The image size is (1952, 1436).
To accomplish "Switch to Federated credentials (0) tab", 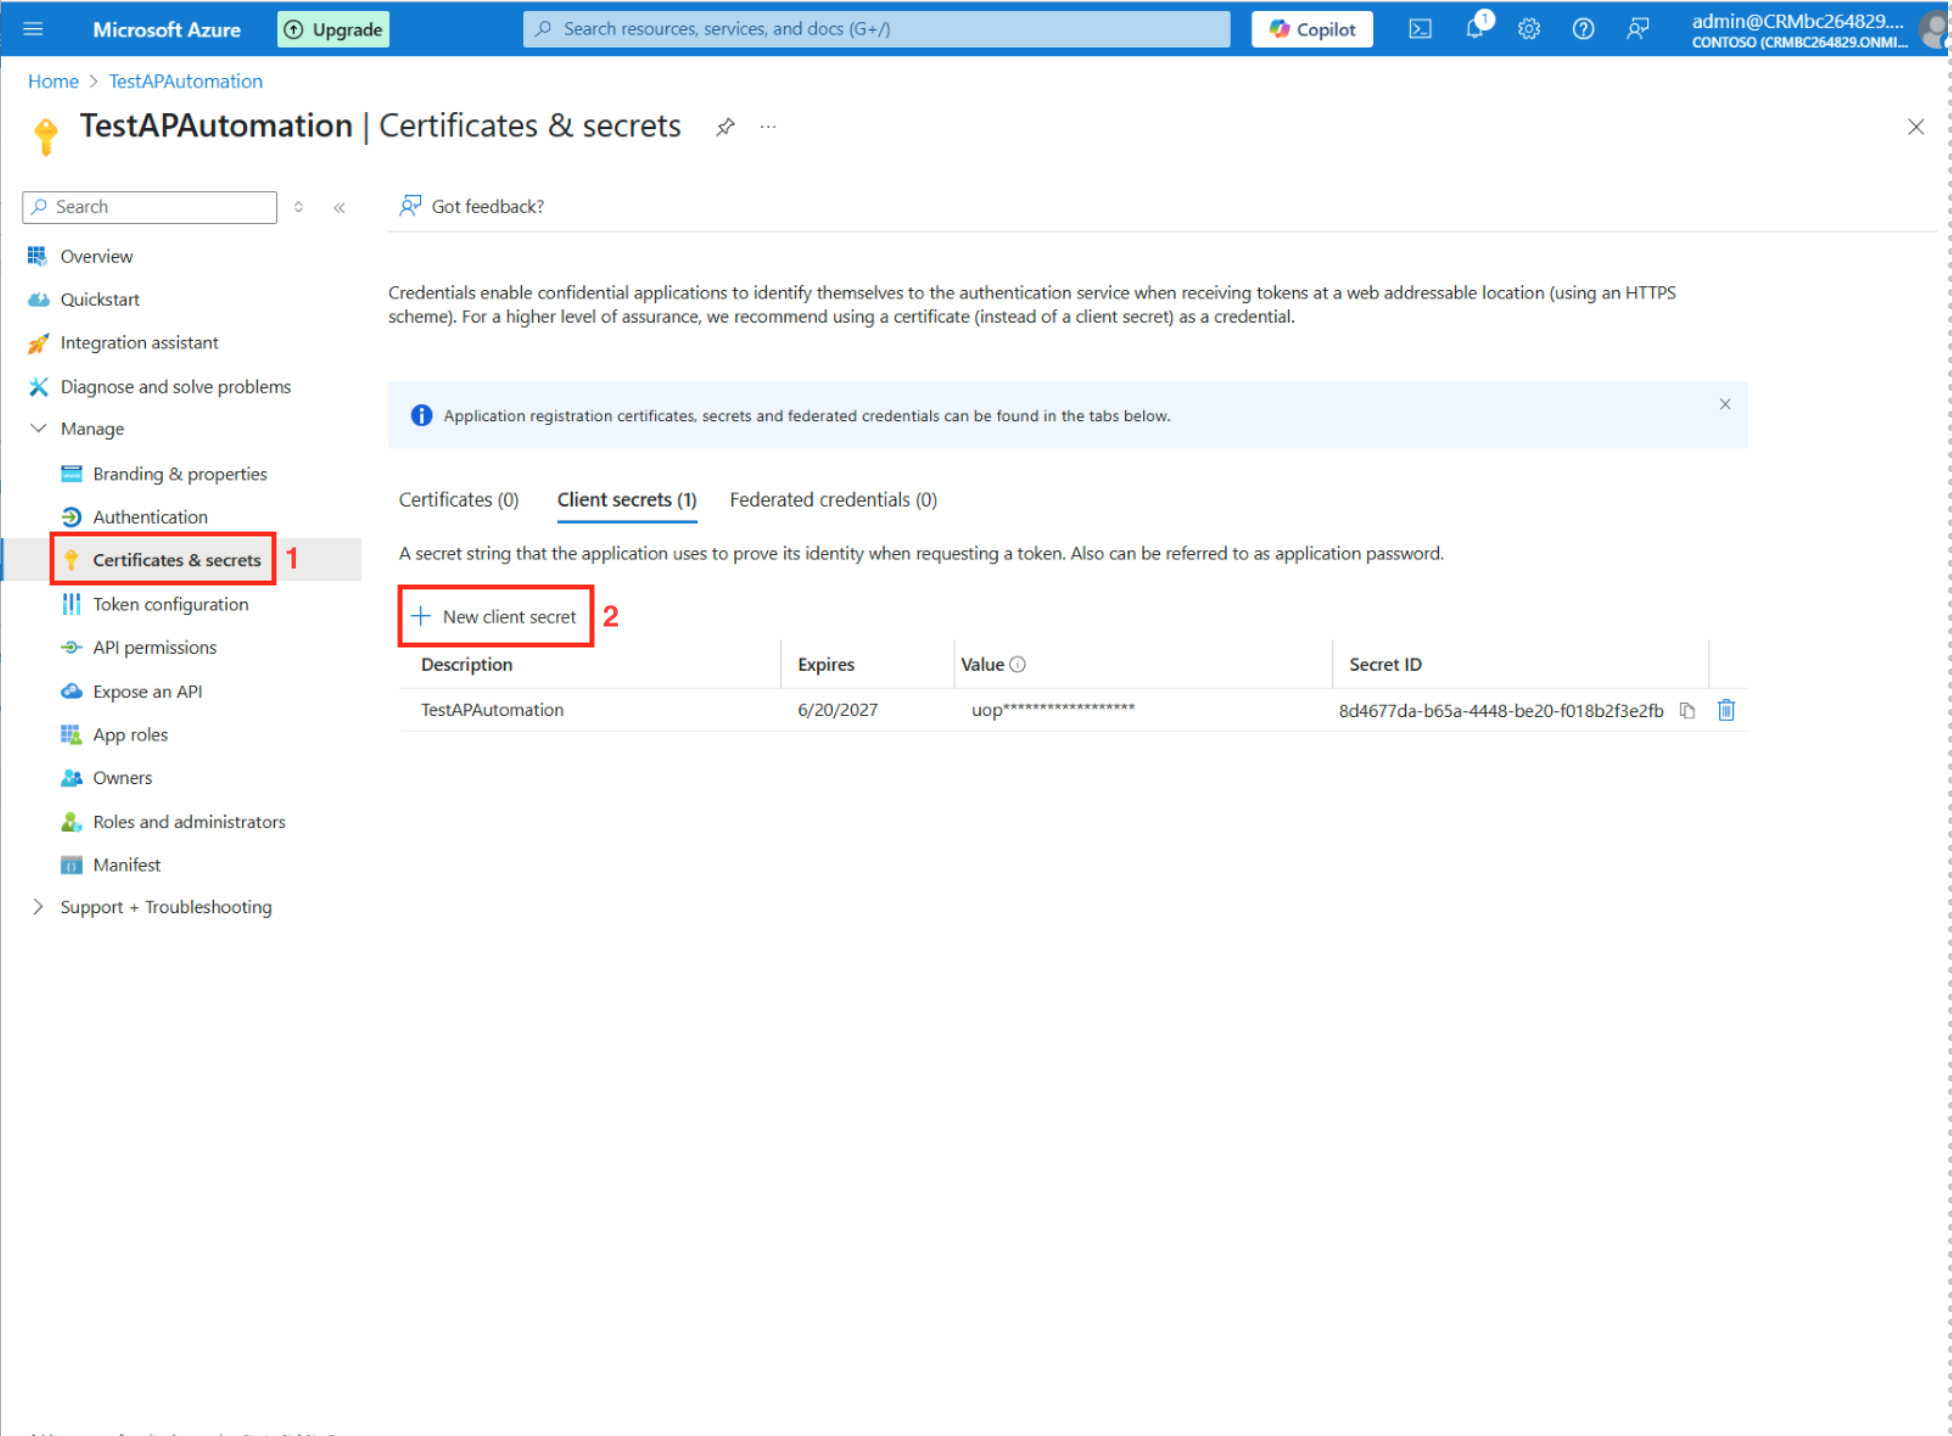I will click(833, 499).
